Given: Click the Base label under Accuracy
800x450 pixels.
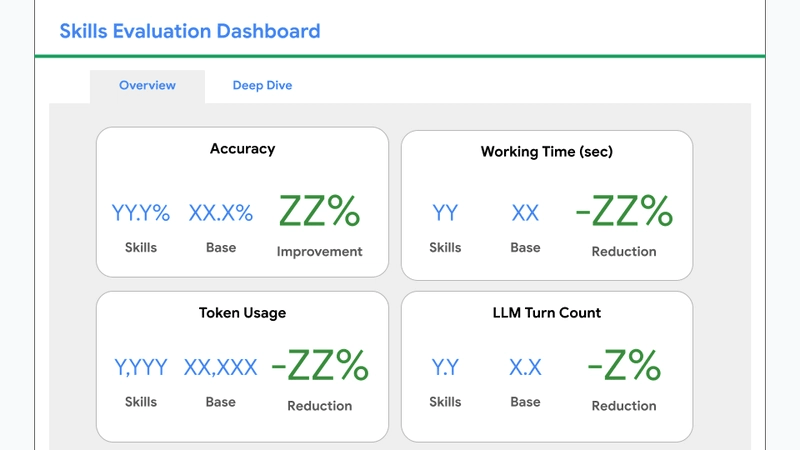Looking at the screenshot, I should (220, 247).
